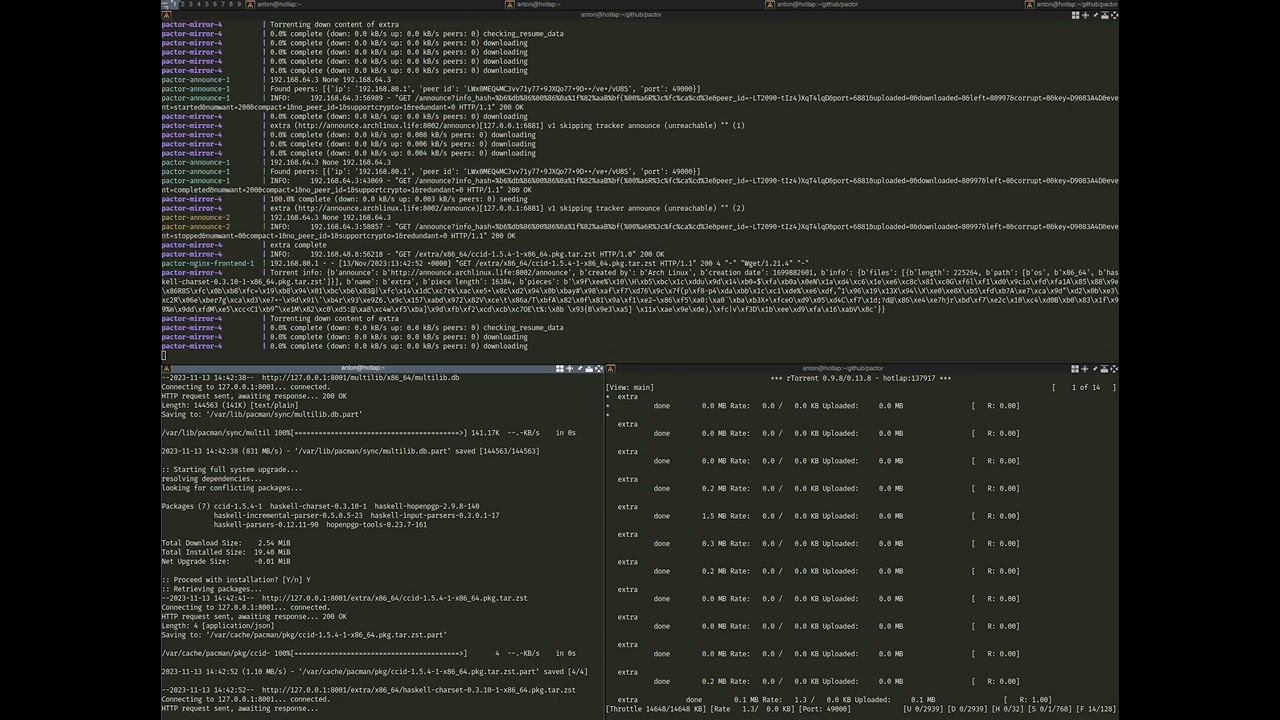Screen dimensions: 1280x720
Task: Open layout grid icon in pacman terminal pane
Action: [560, 368]
